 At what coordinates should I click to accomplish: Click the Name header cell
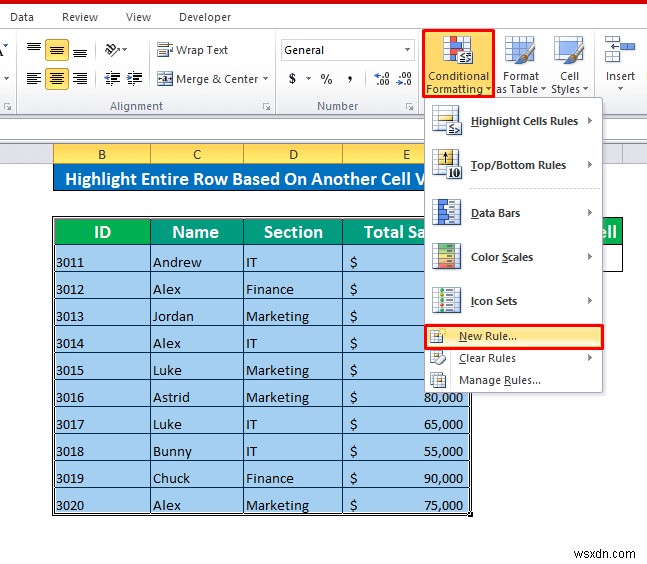click(x=197, y=232)
